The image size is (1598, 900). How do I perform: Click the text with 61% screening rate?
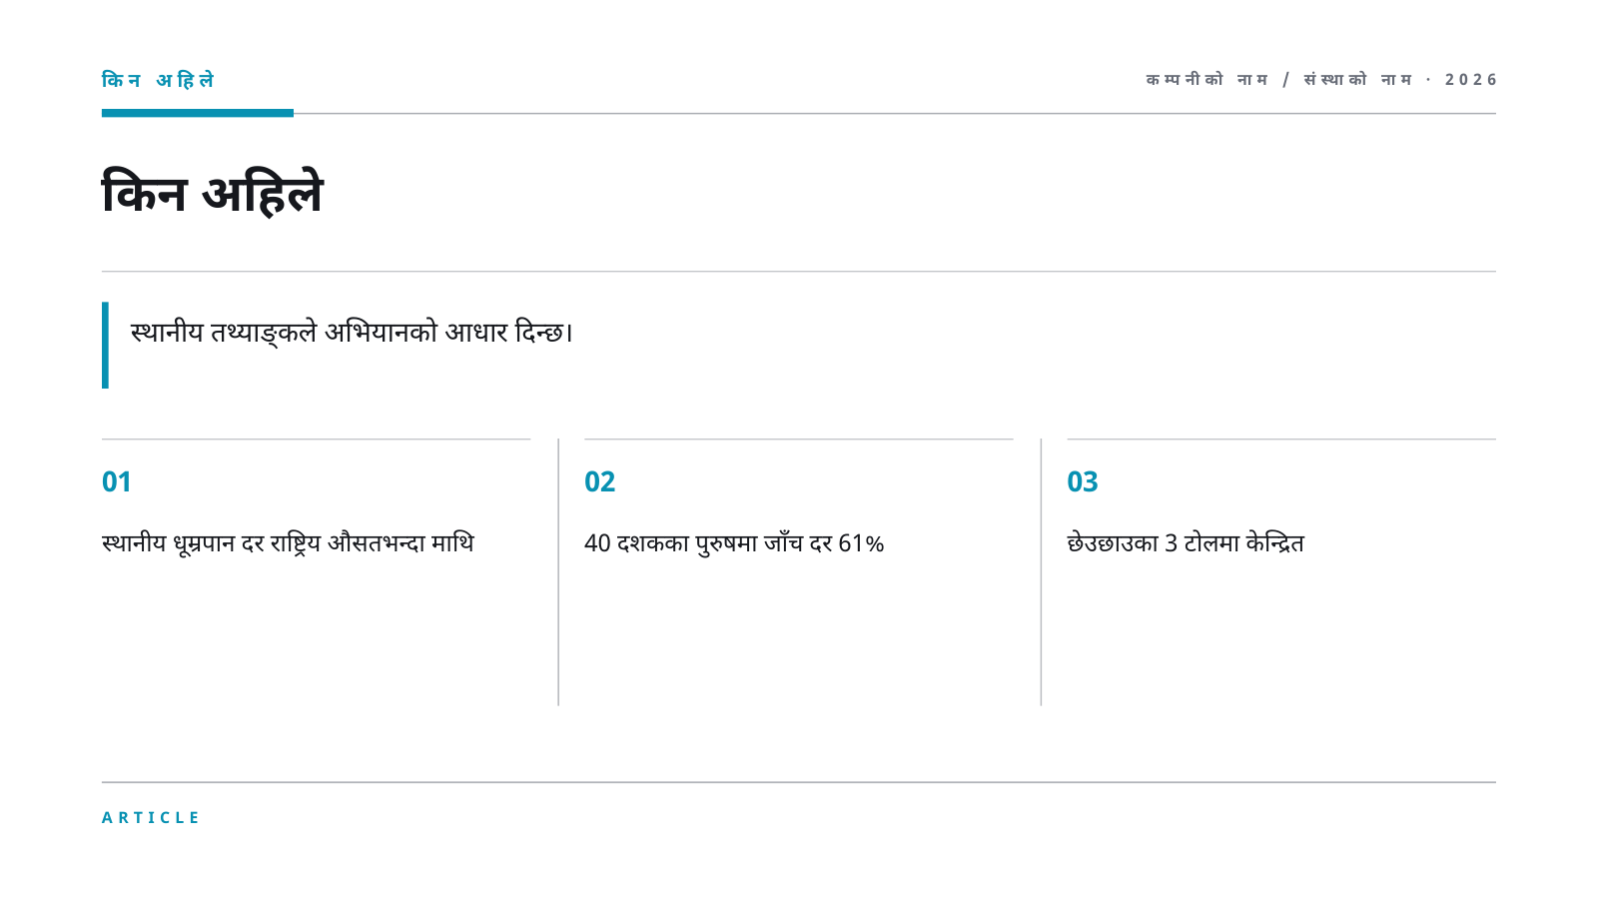coord(734,543)
